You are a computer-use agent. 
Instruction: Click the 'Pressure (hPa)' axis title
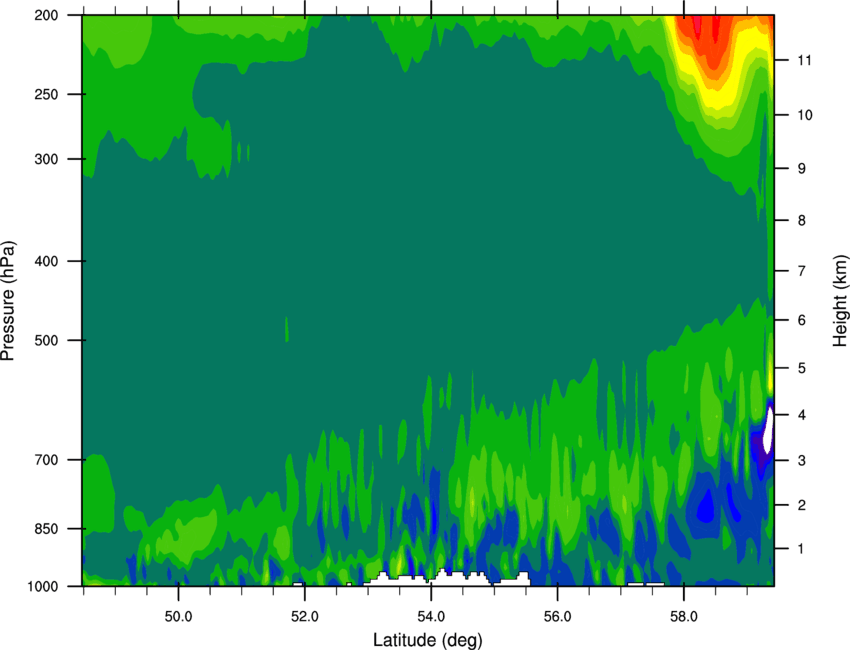coord(8,301)
